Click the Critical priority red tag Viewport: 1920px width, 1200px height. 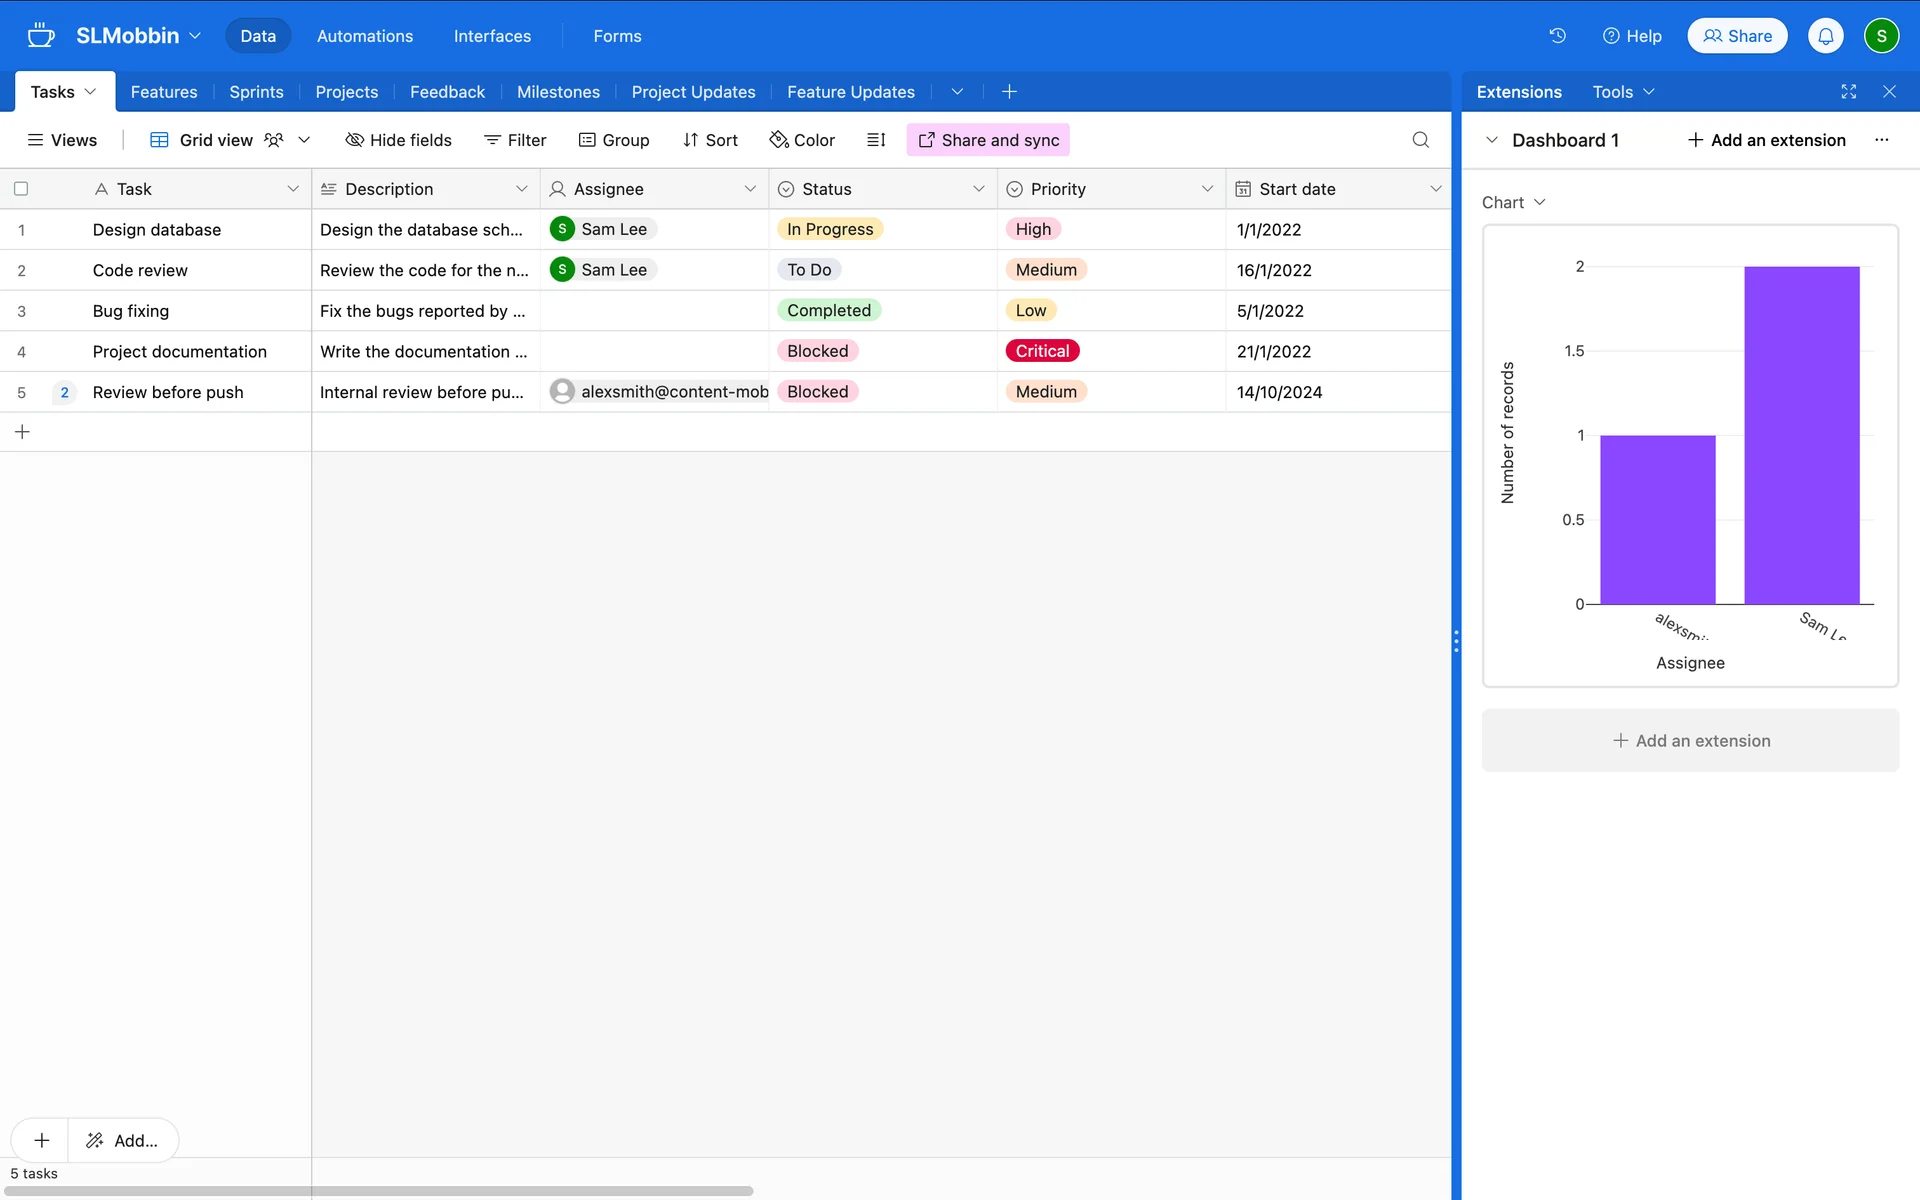click(1042, 351)
